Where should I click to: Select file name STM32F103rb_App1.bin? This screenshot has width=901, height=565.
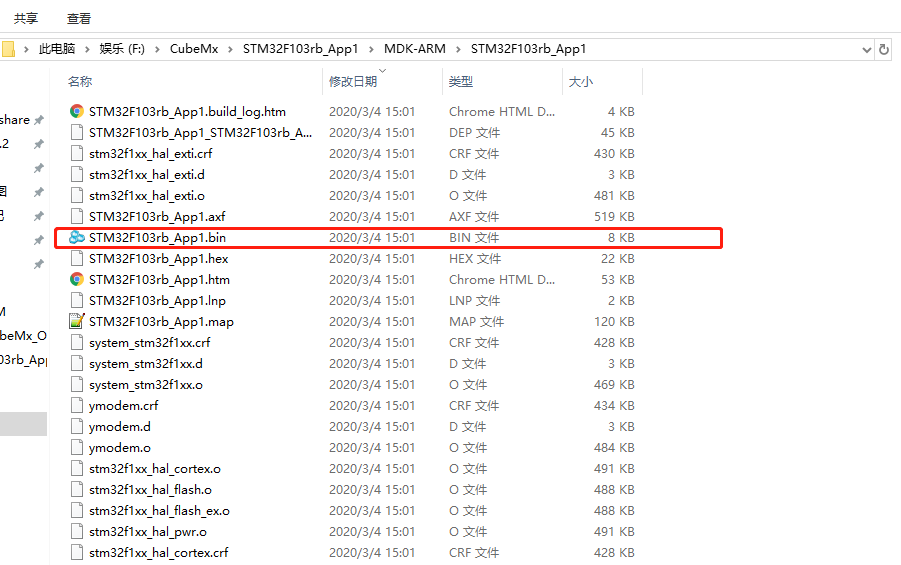(x=157, y=237)
